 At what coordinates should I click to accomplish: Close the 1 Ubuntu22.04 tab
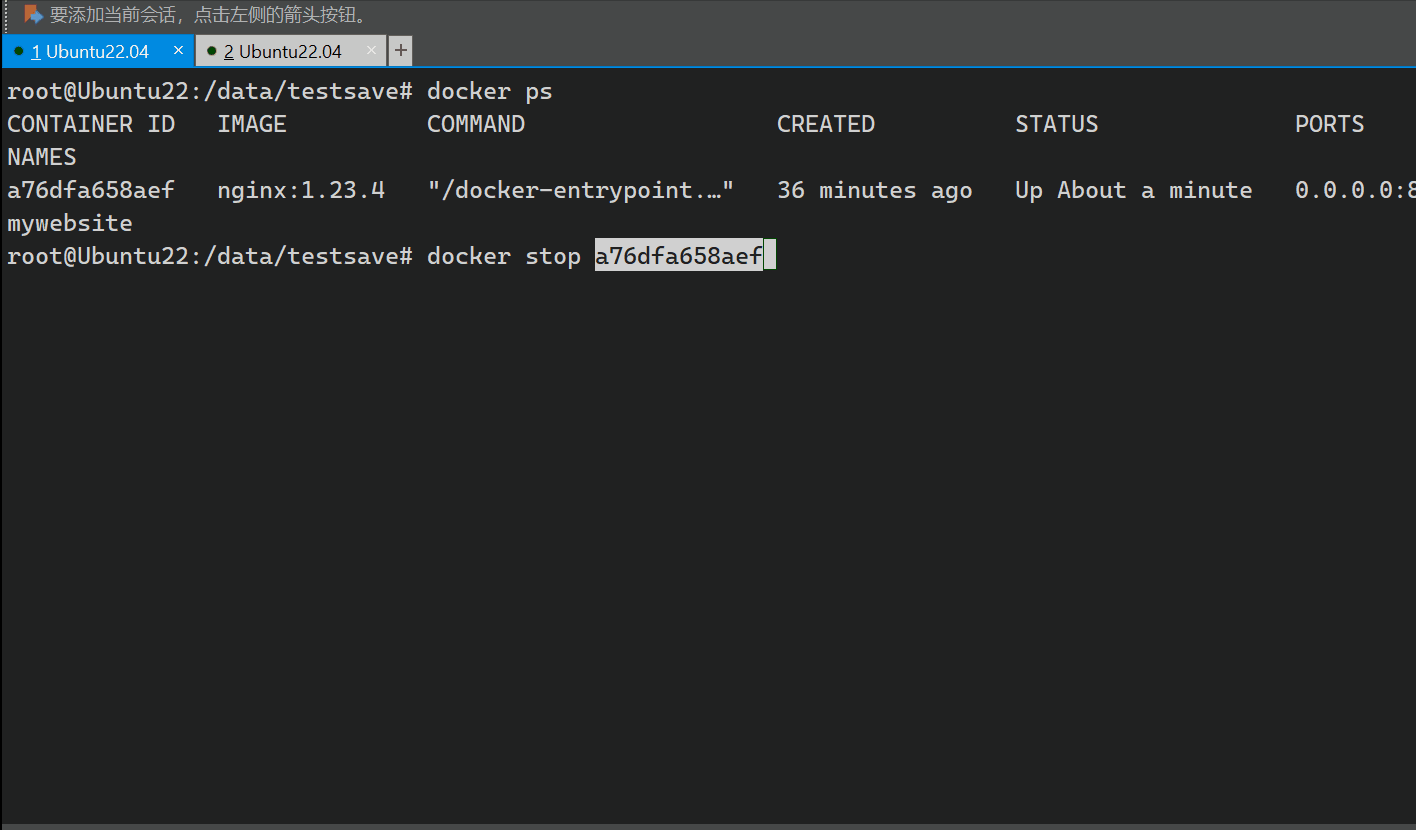point(178,50)
